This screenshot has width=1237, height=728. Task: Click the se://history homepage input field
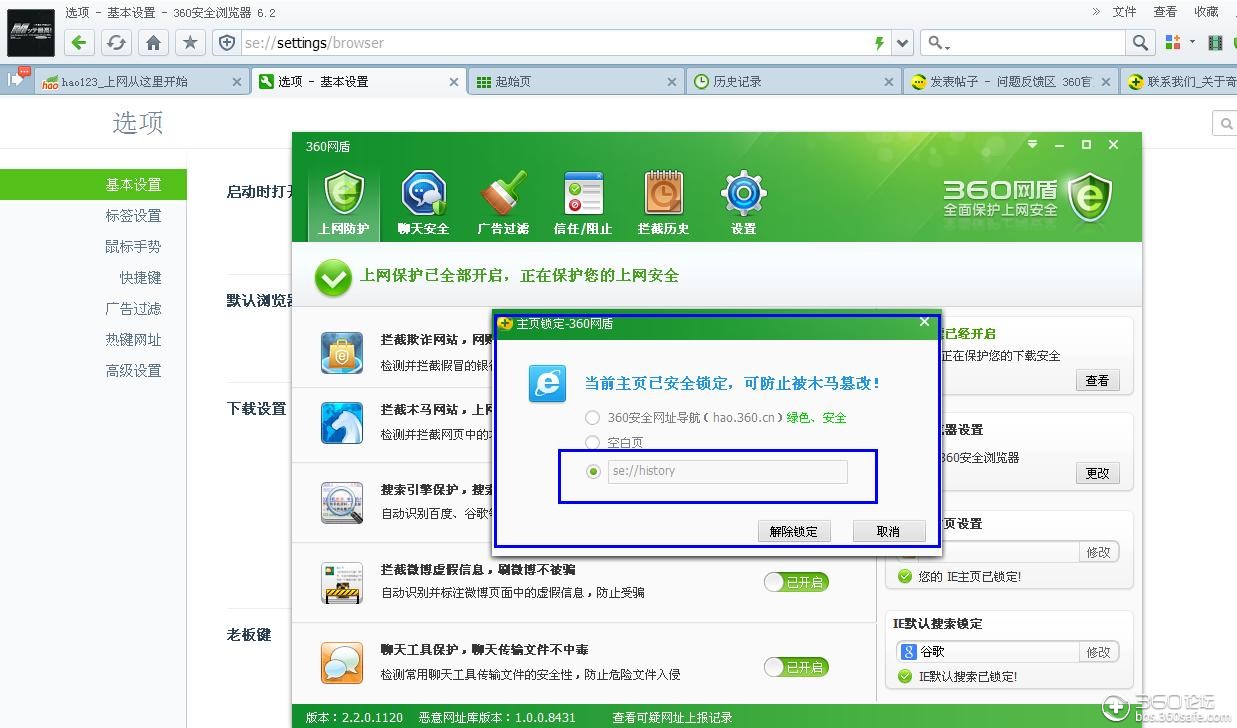point(727,471)
